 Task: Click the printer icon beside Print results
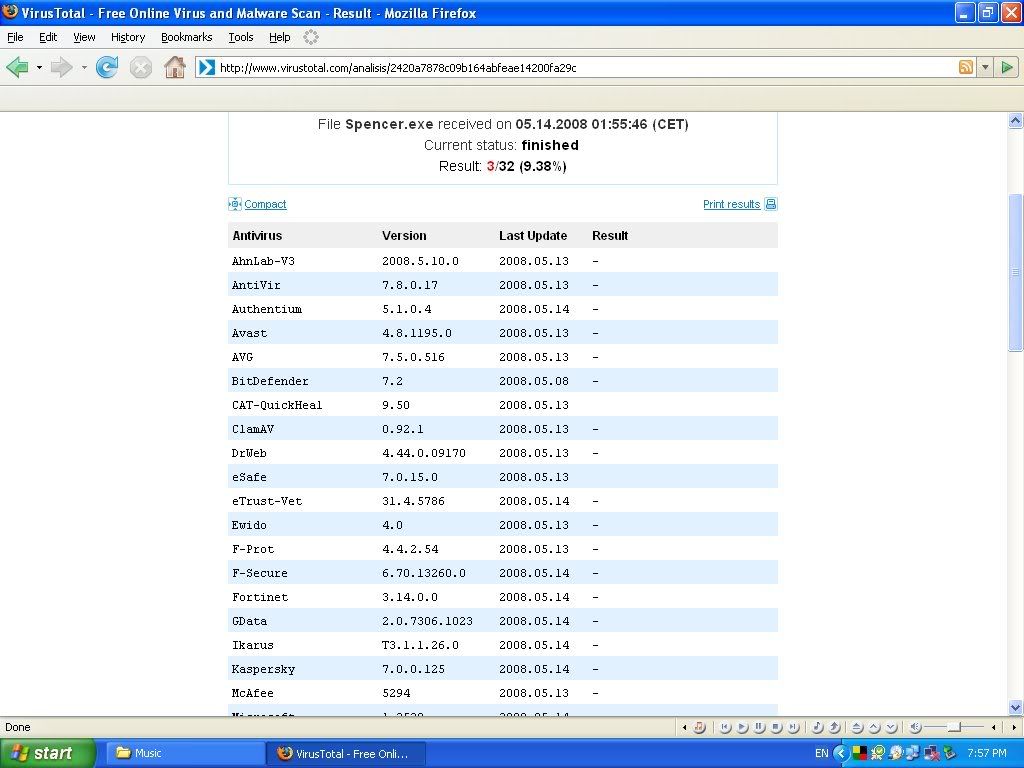coord(771,204)
